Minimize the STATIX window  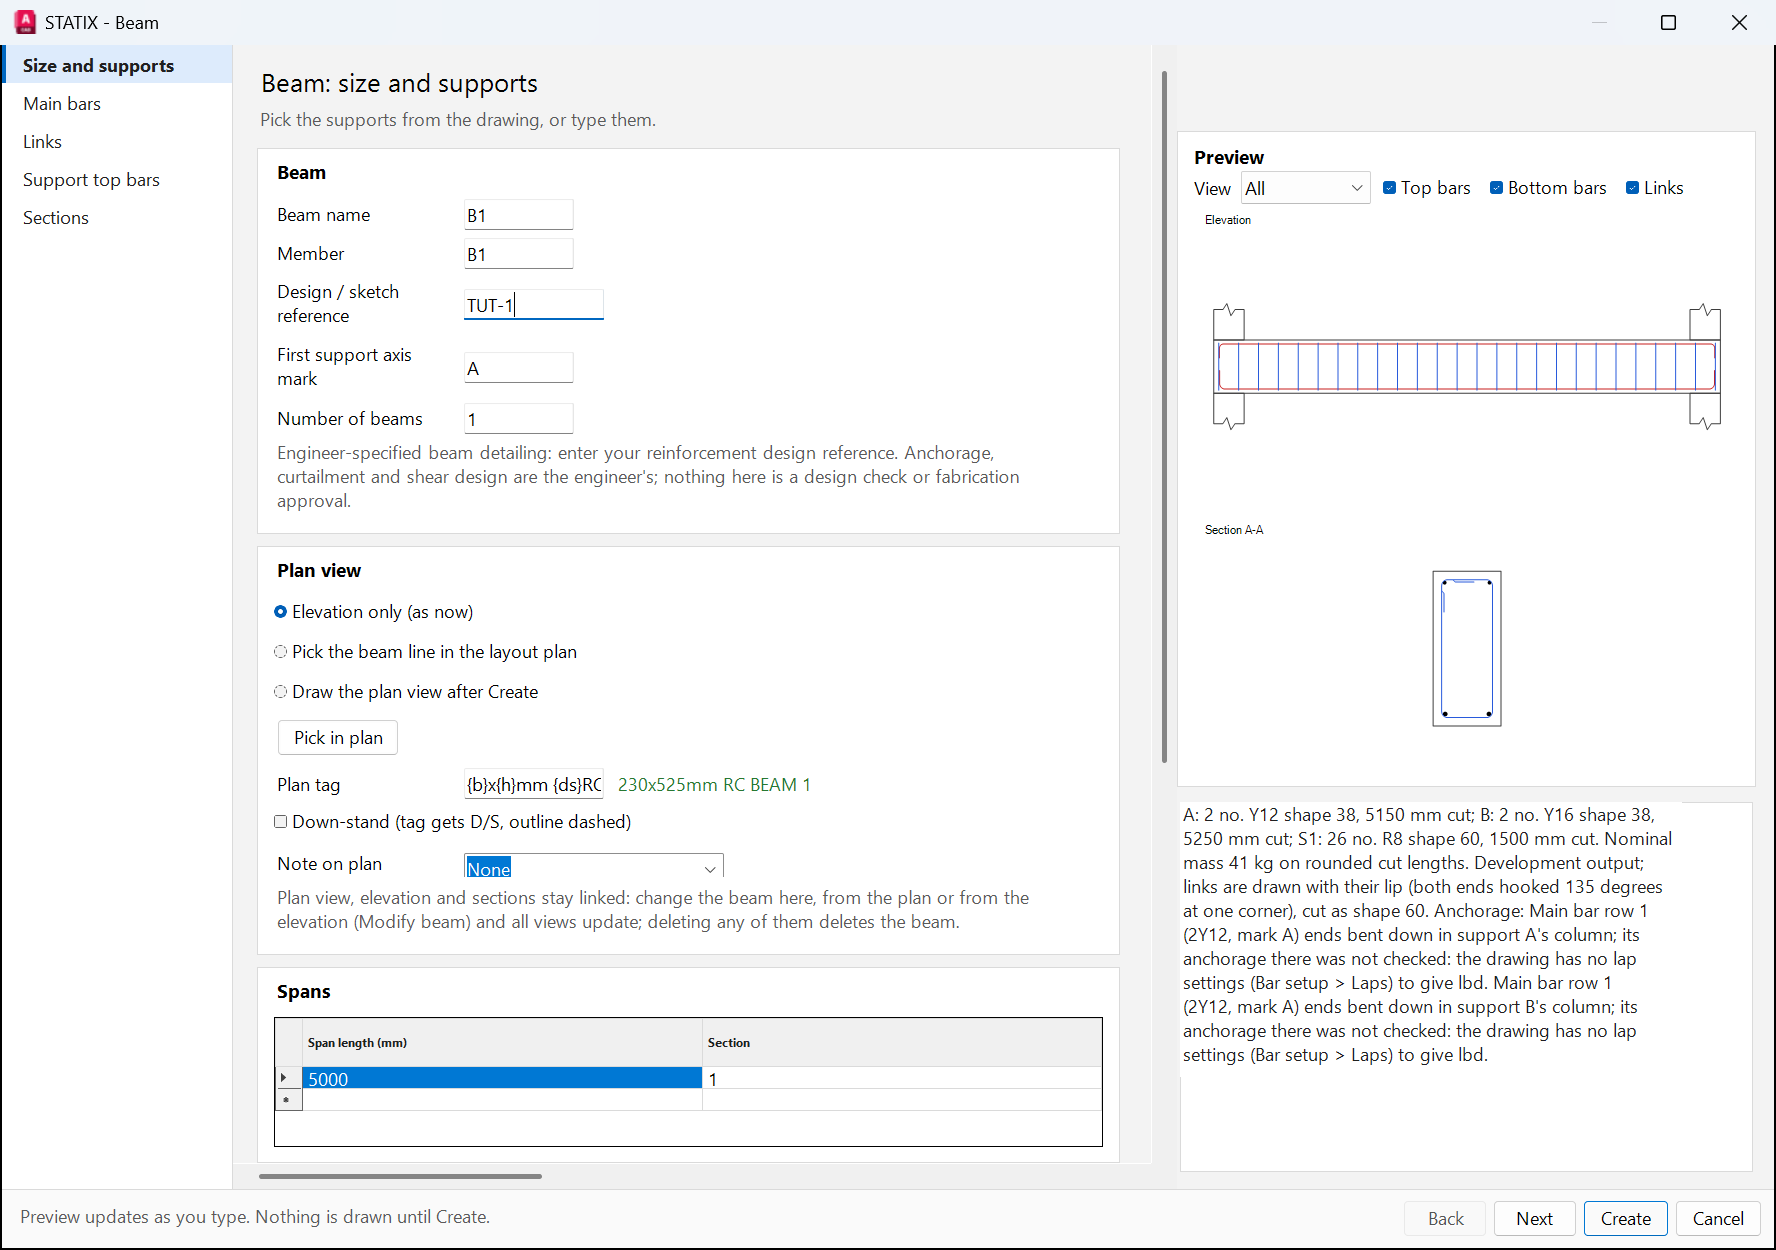point(1599,22)
